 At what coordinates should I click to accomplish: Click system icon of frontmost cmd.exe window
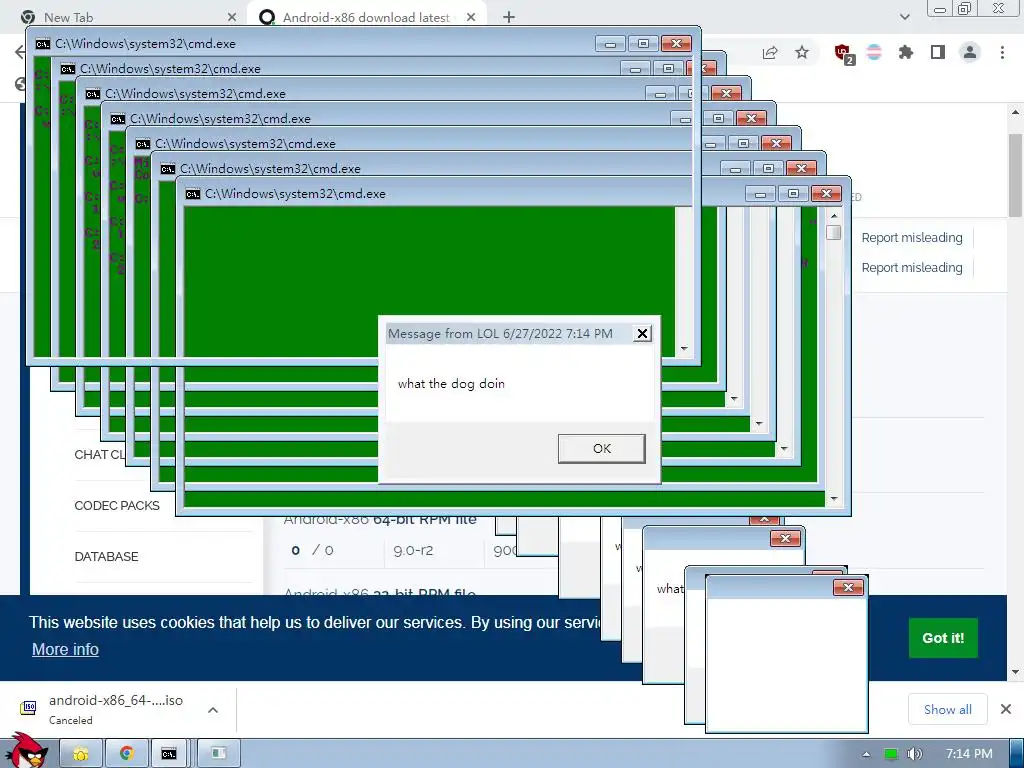tap(193, 194)
